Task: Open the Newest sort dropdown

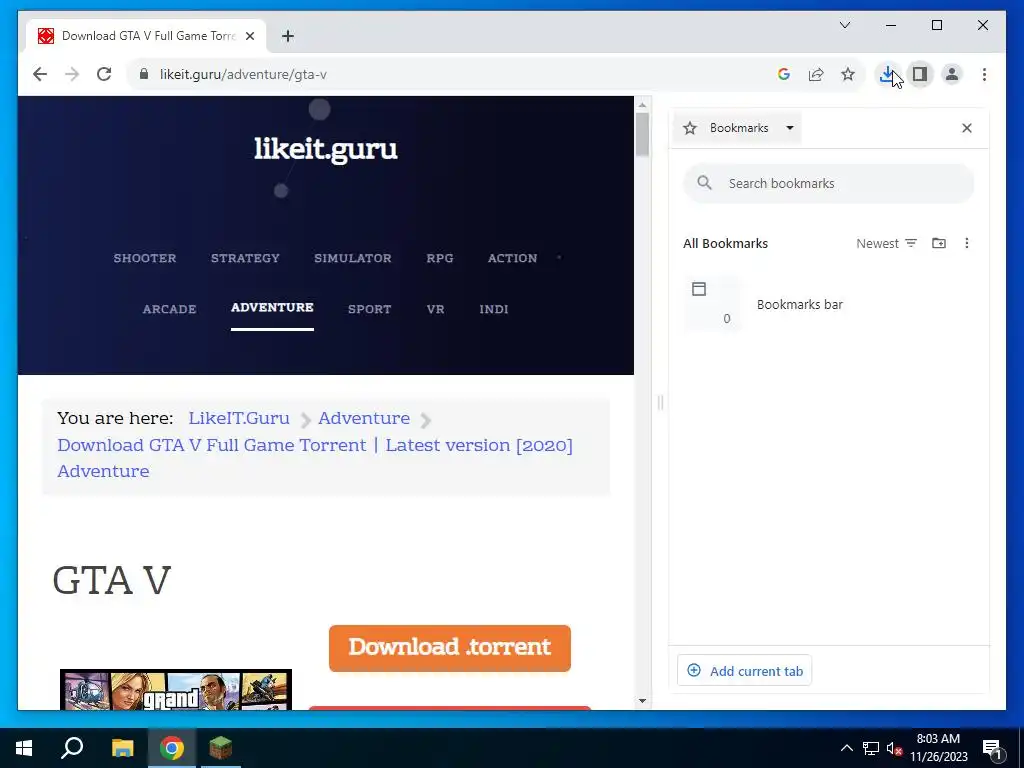Action: 886,244
